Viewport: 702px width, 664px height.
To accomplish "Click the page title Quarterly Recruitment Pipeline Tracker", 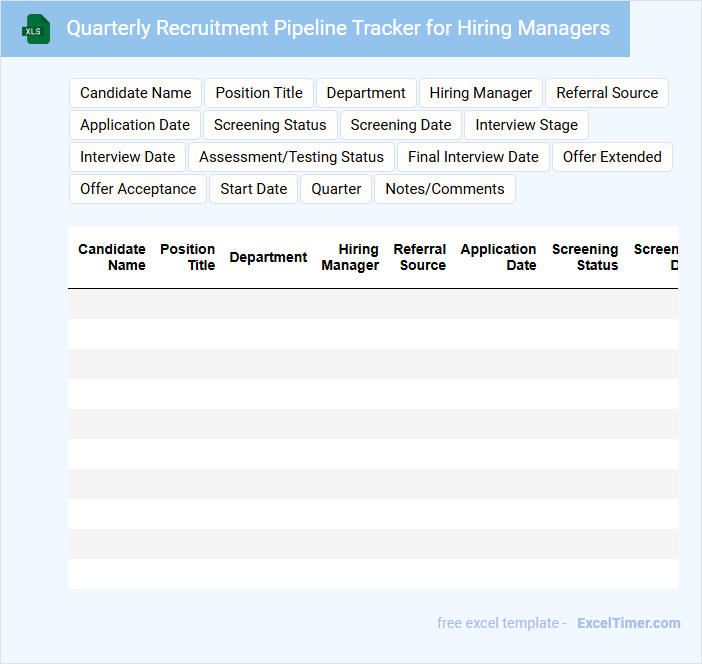I will (x=338, y=28).
